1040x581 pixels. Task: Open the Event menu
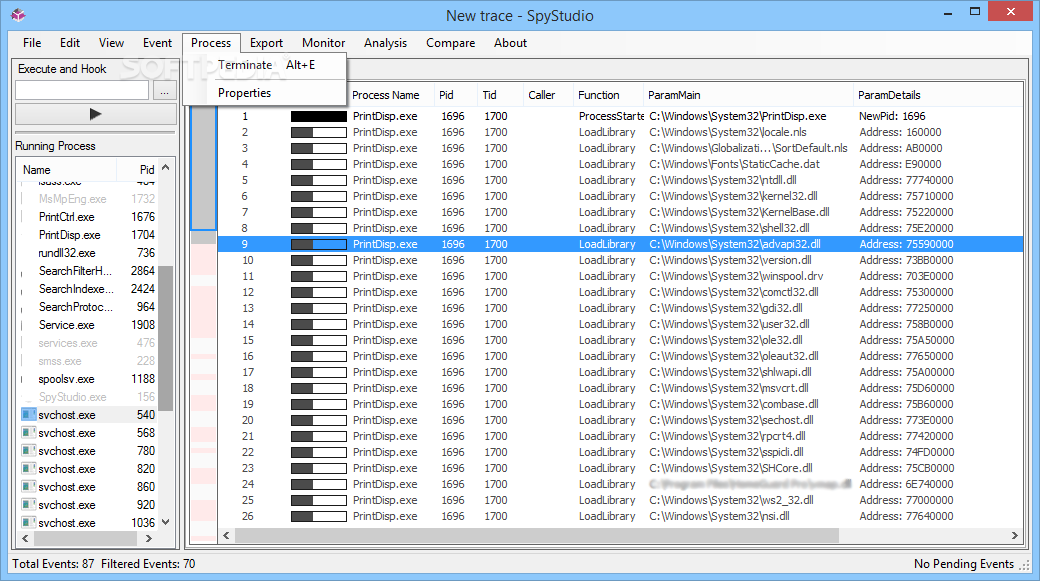tap(157, 42)
